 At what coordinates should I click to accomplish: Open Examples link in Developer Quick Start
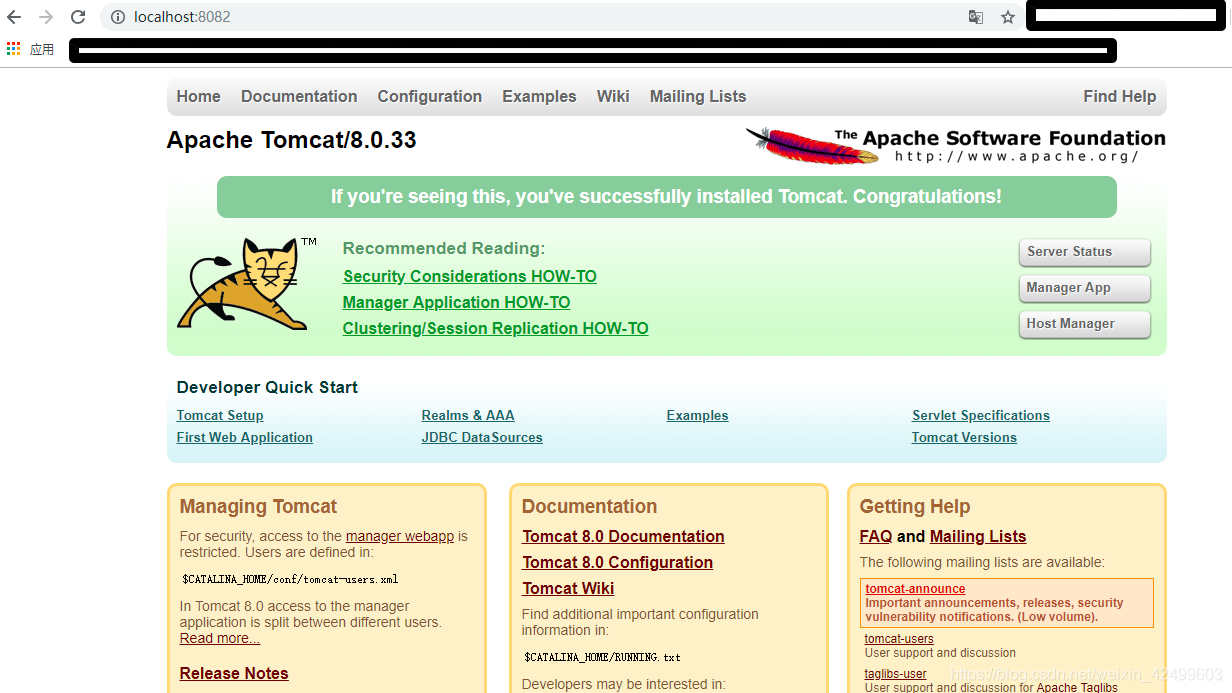pos(697,416)
